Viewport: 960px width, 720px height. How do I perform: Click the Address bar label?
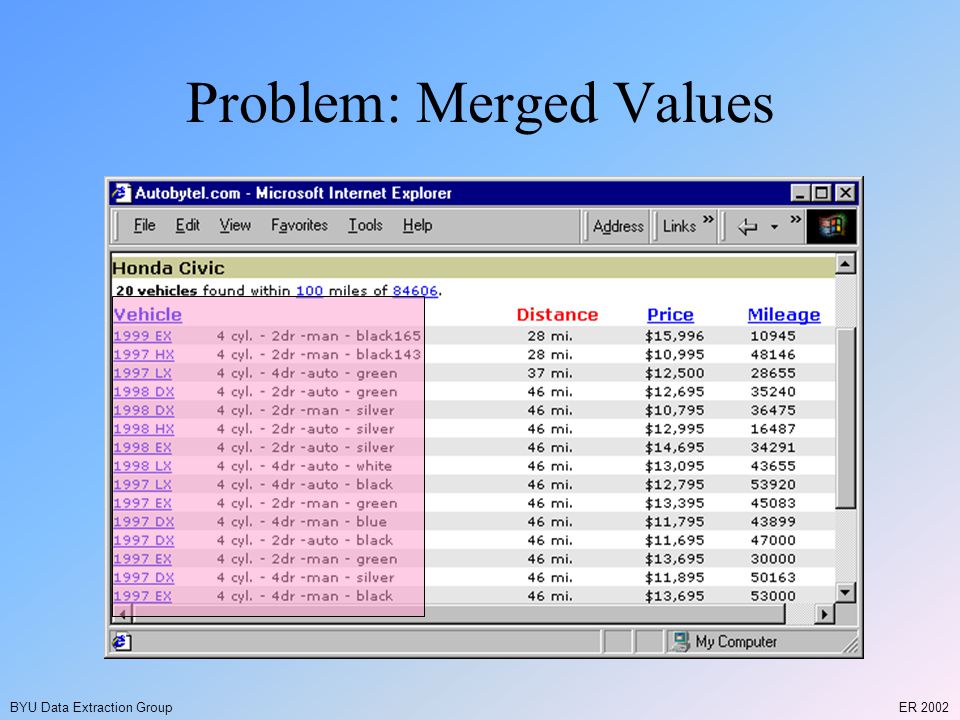(x=618, y=227)
